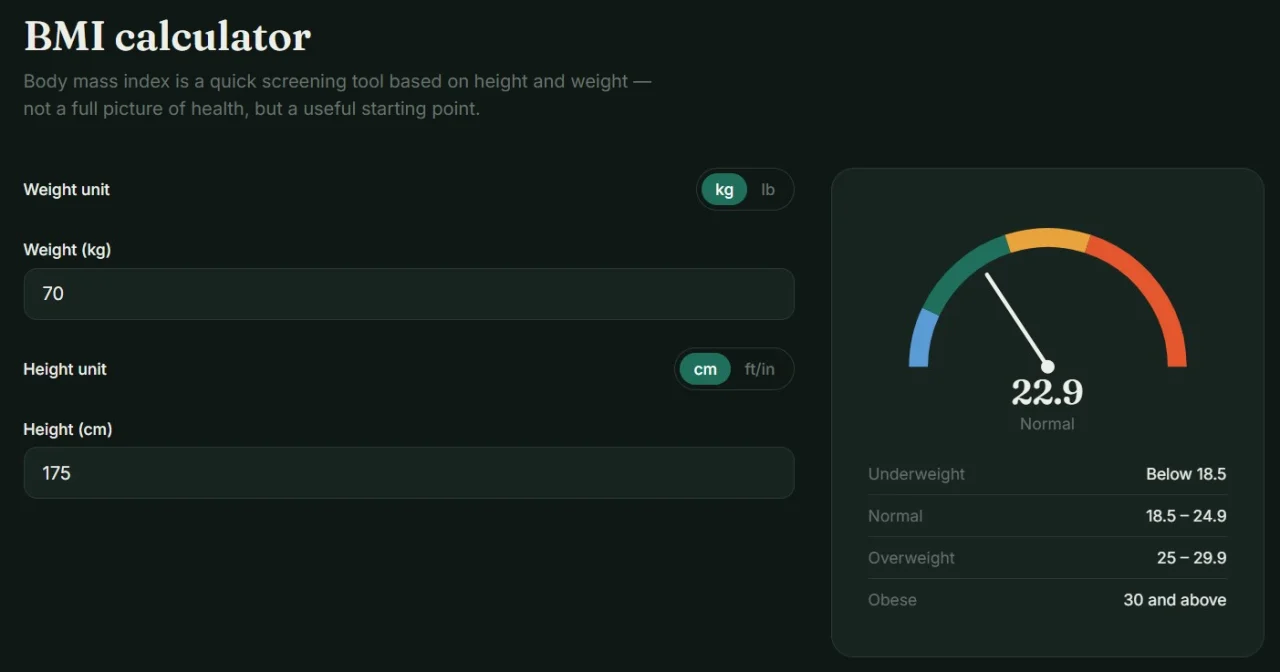This screenshot has height=672, width=1280.
Task: Click the yellow overweight gauge segment
Action: (1048, 240)
